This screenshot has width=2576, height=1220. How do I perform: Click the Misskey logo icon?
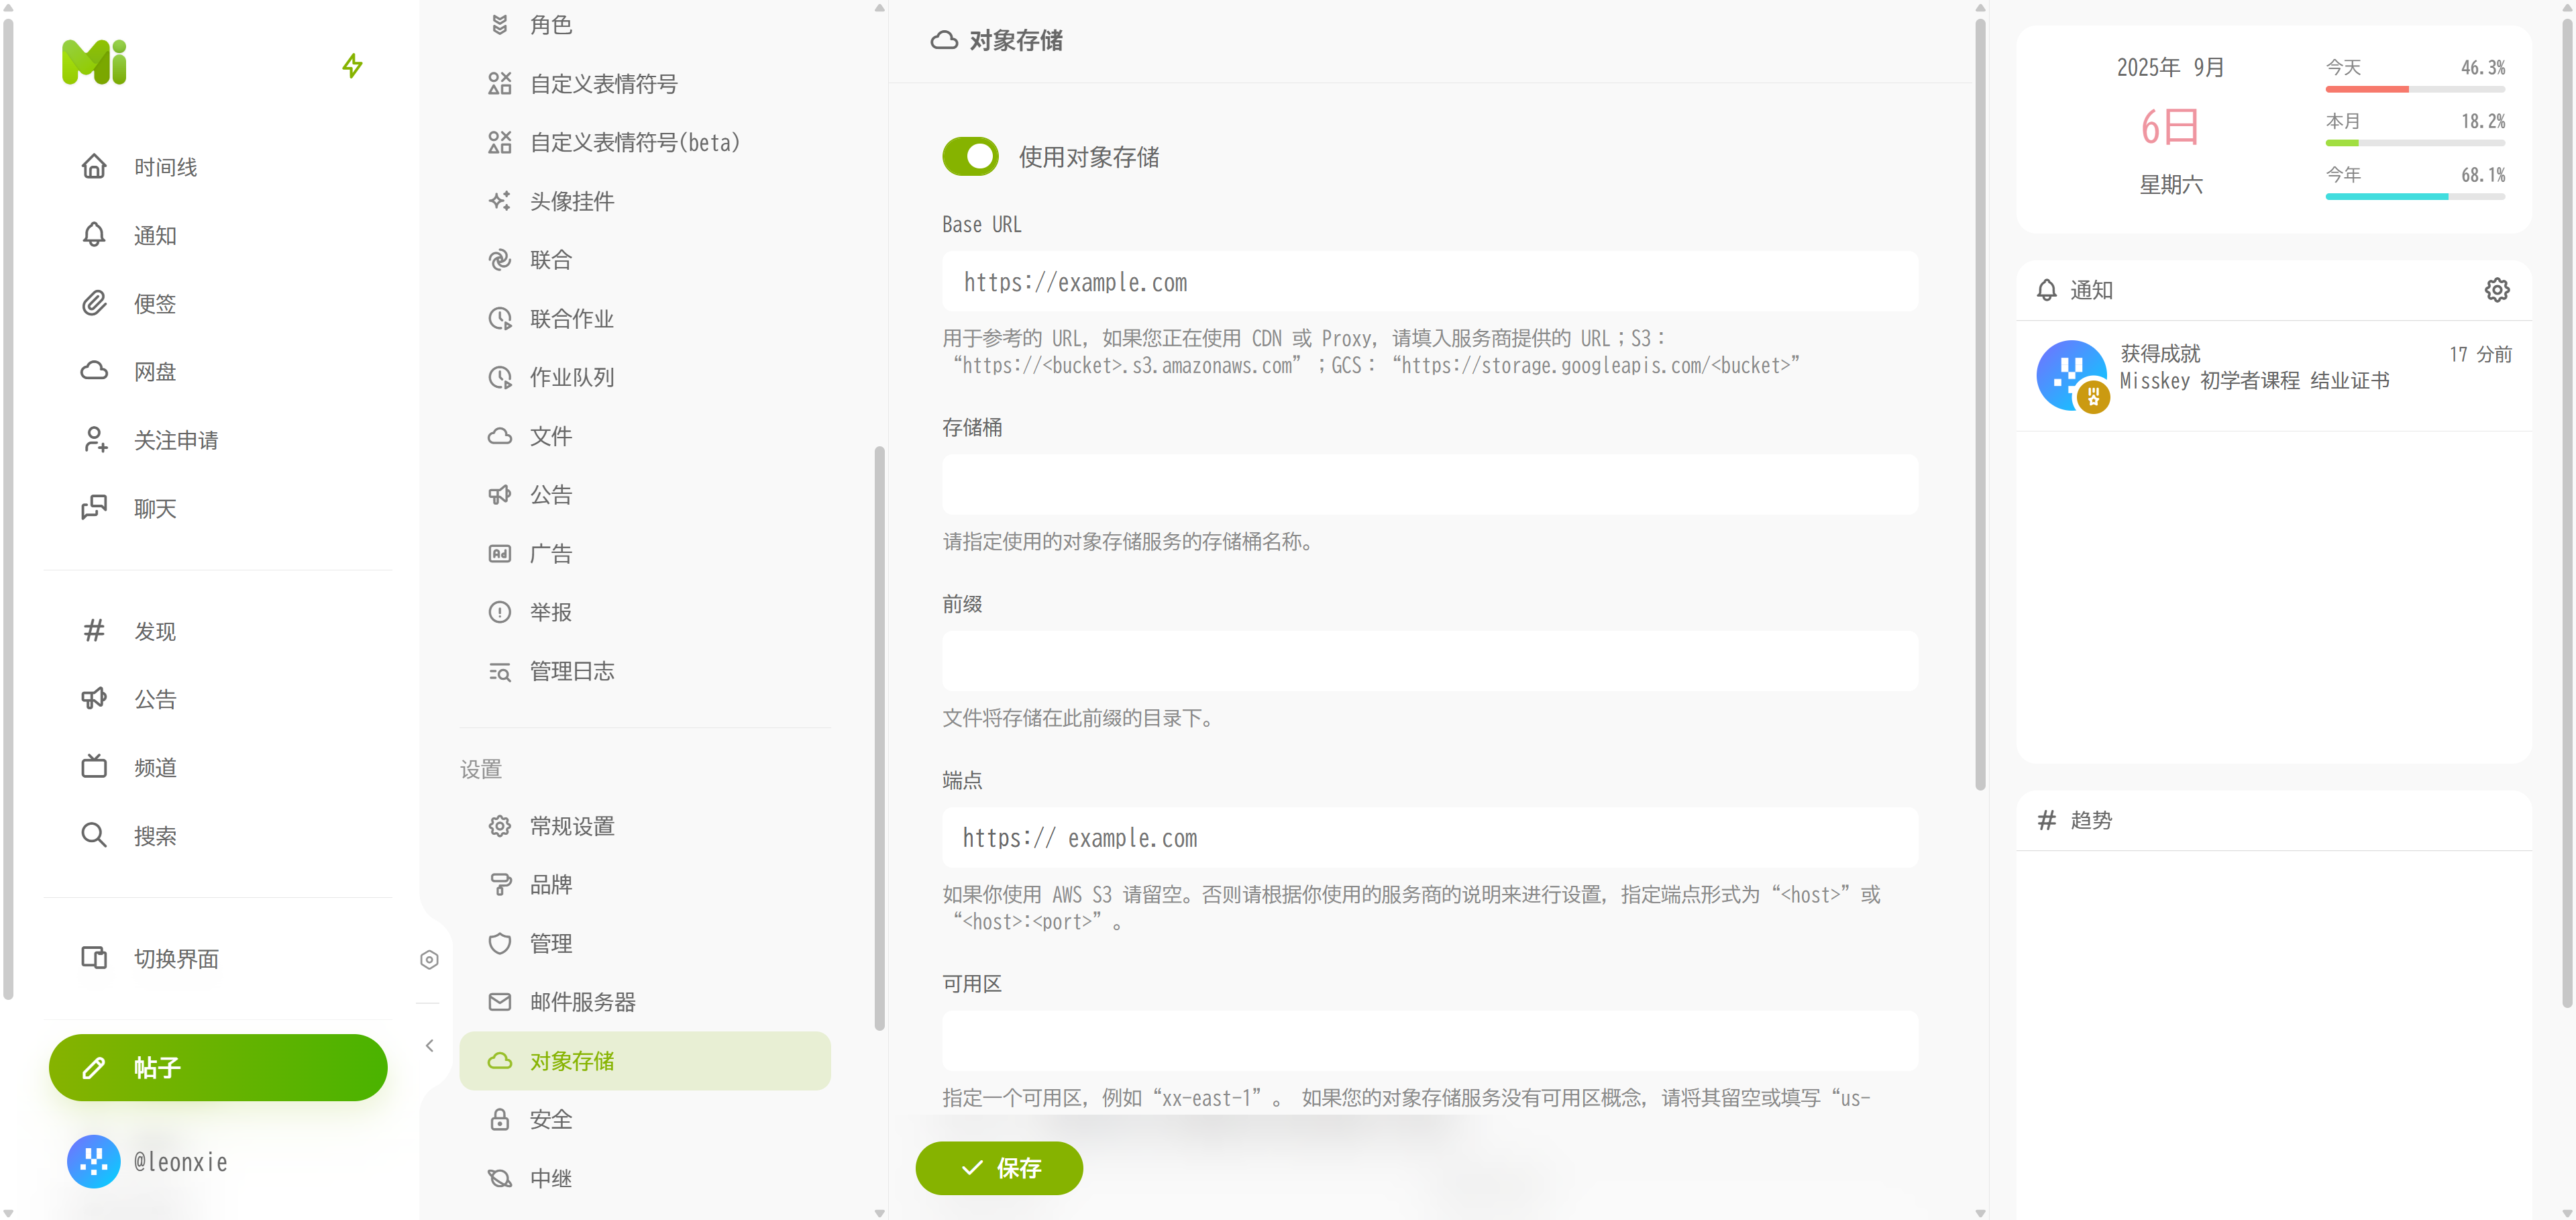click(94, 63)
